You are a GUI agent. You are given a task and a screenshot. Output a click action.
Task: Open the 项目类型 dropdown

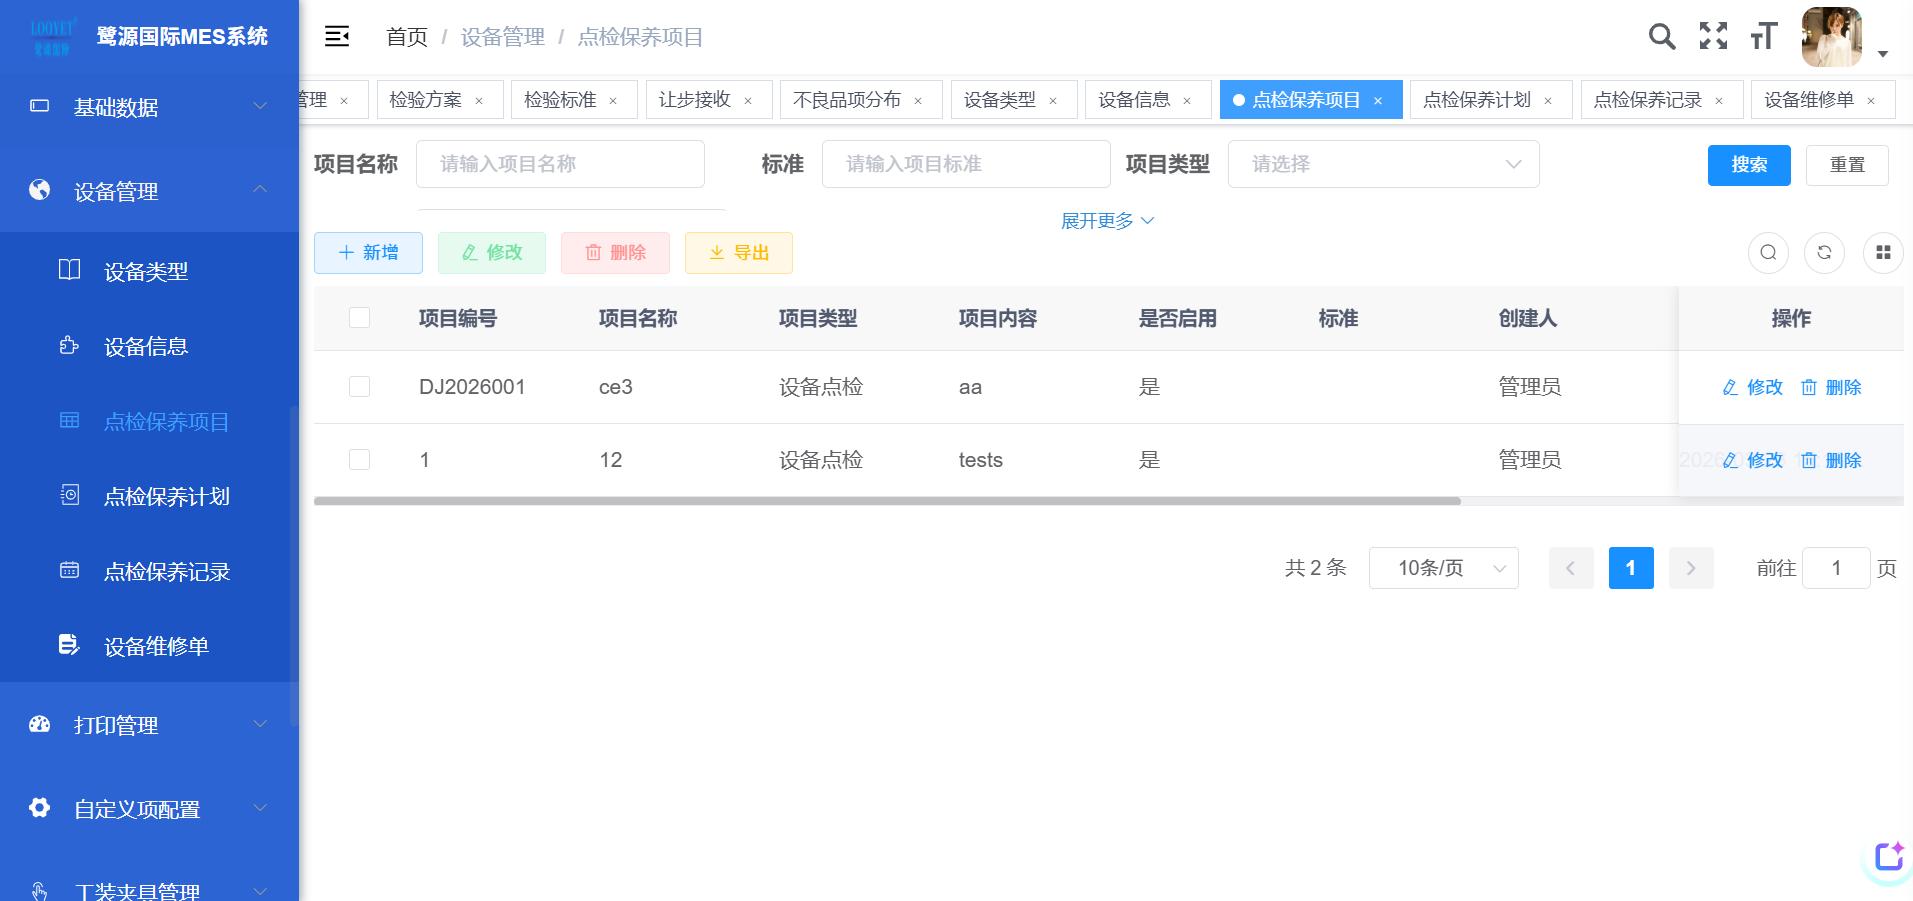coord(1383,164)
